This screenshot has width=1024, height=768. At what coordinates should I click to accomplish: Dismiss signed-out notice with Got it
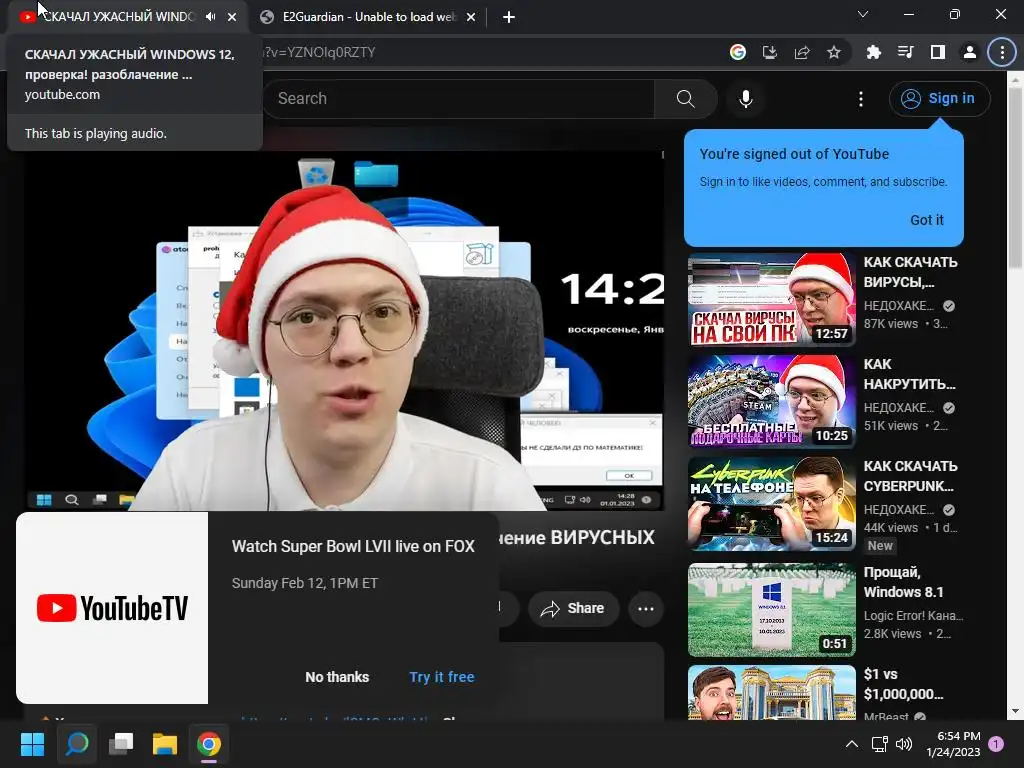tap(927, 220)
